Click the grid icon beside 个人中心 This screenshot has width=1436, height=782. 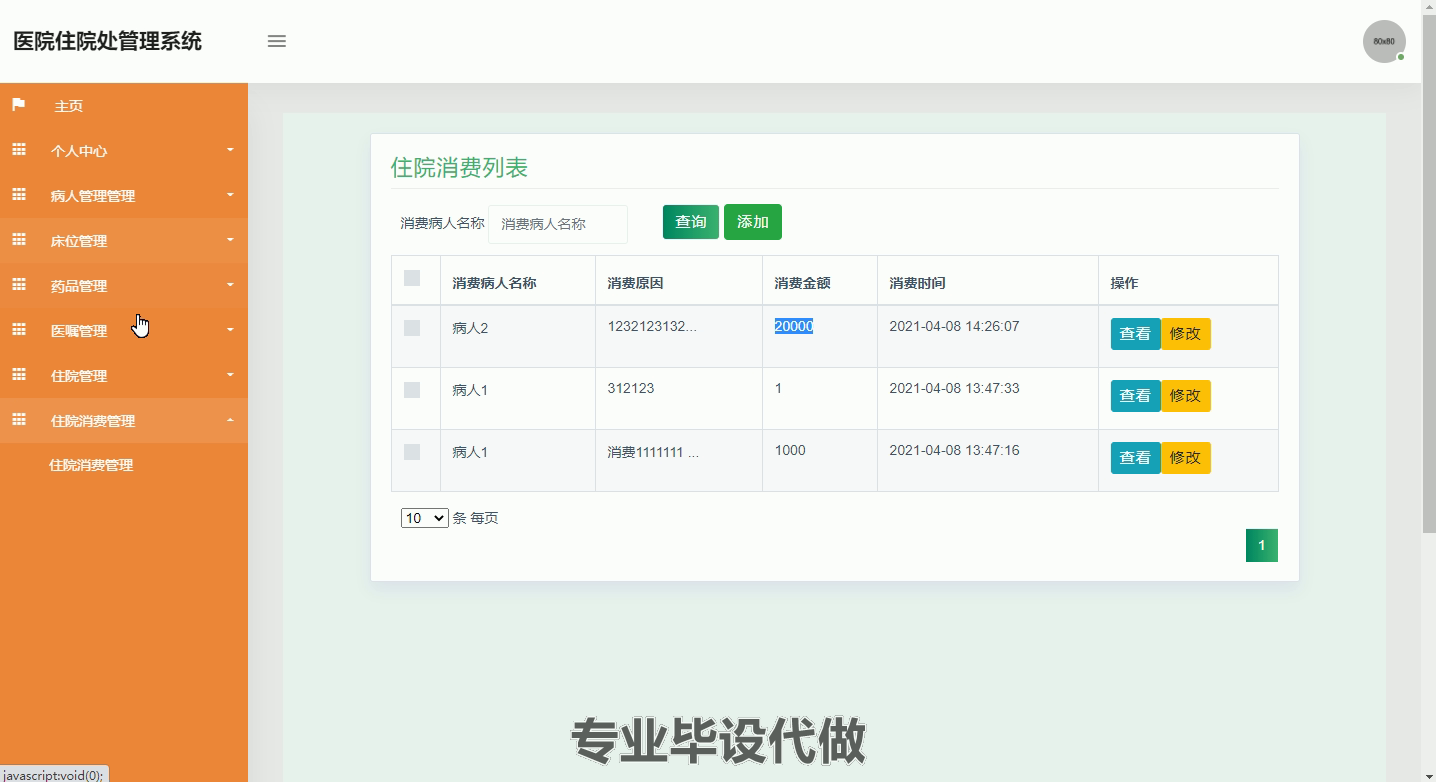(x=18, y=150)
